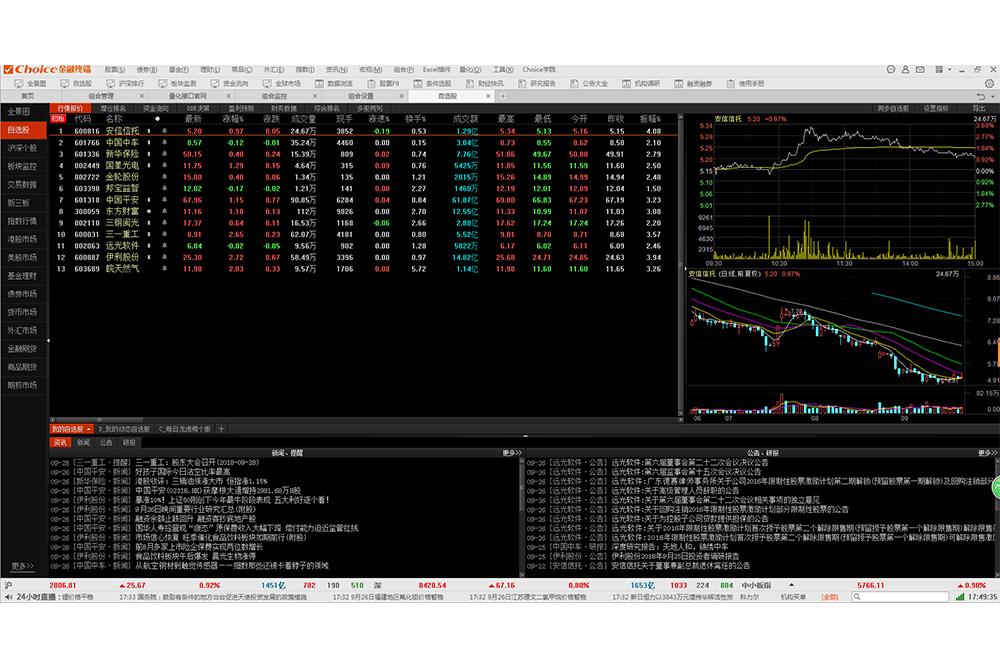Open the grid layout icon in title bar
The image size is (1000, 666).
[x=939, y=70]
